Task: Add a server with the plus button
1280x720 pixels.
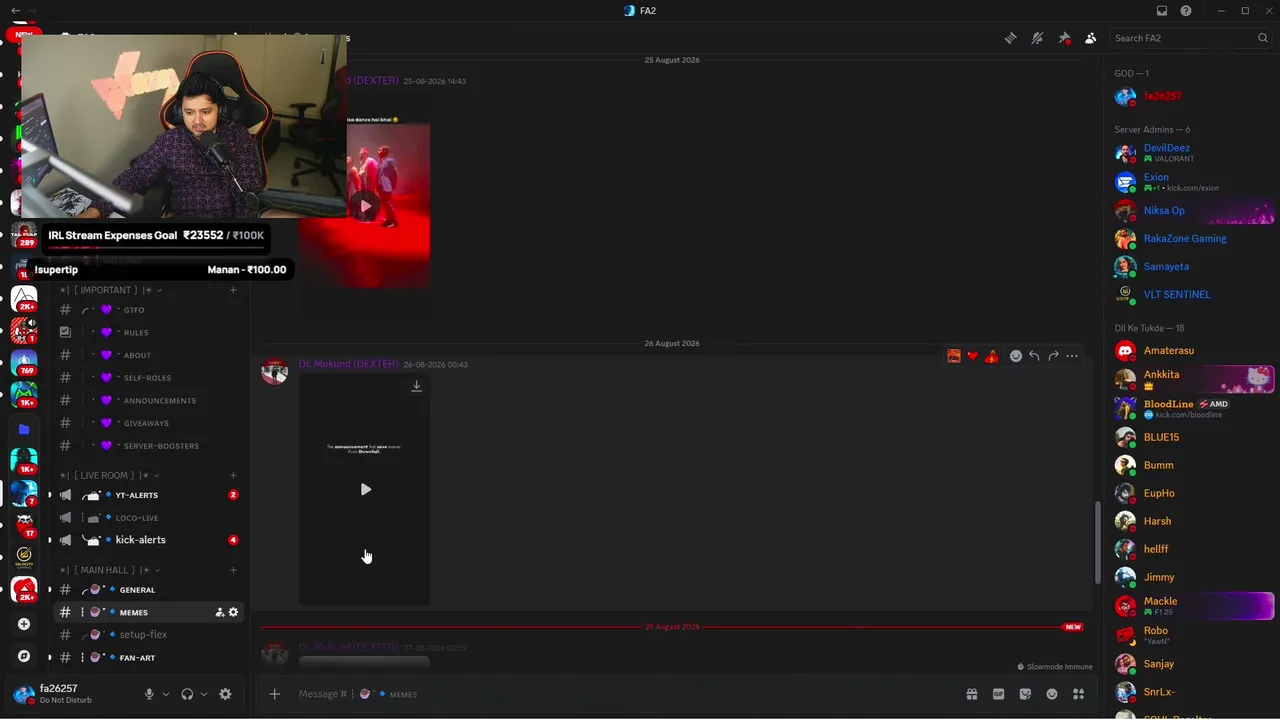Action: click(x=24, y=624)
